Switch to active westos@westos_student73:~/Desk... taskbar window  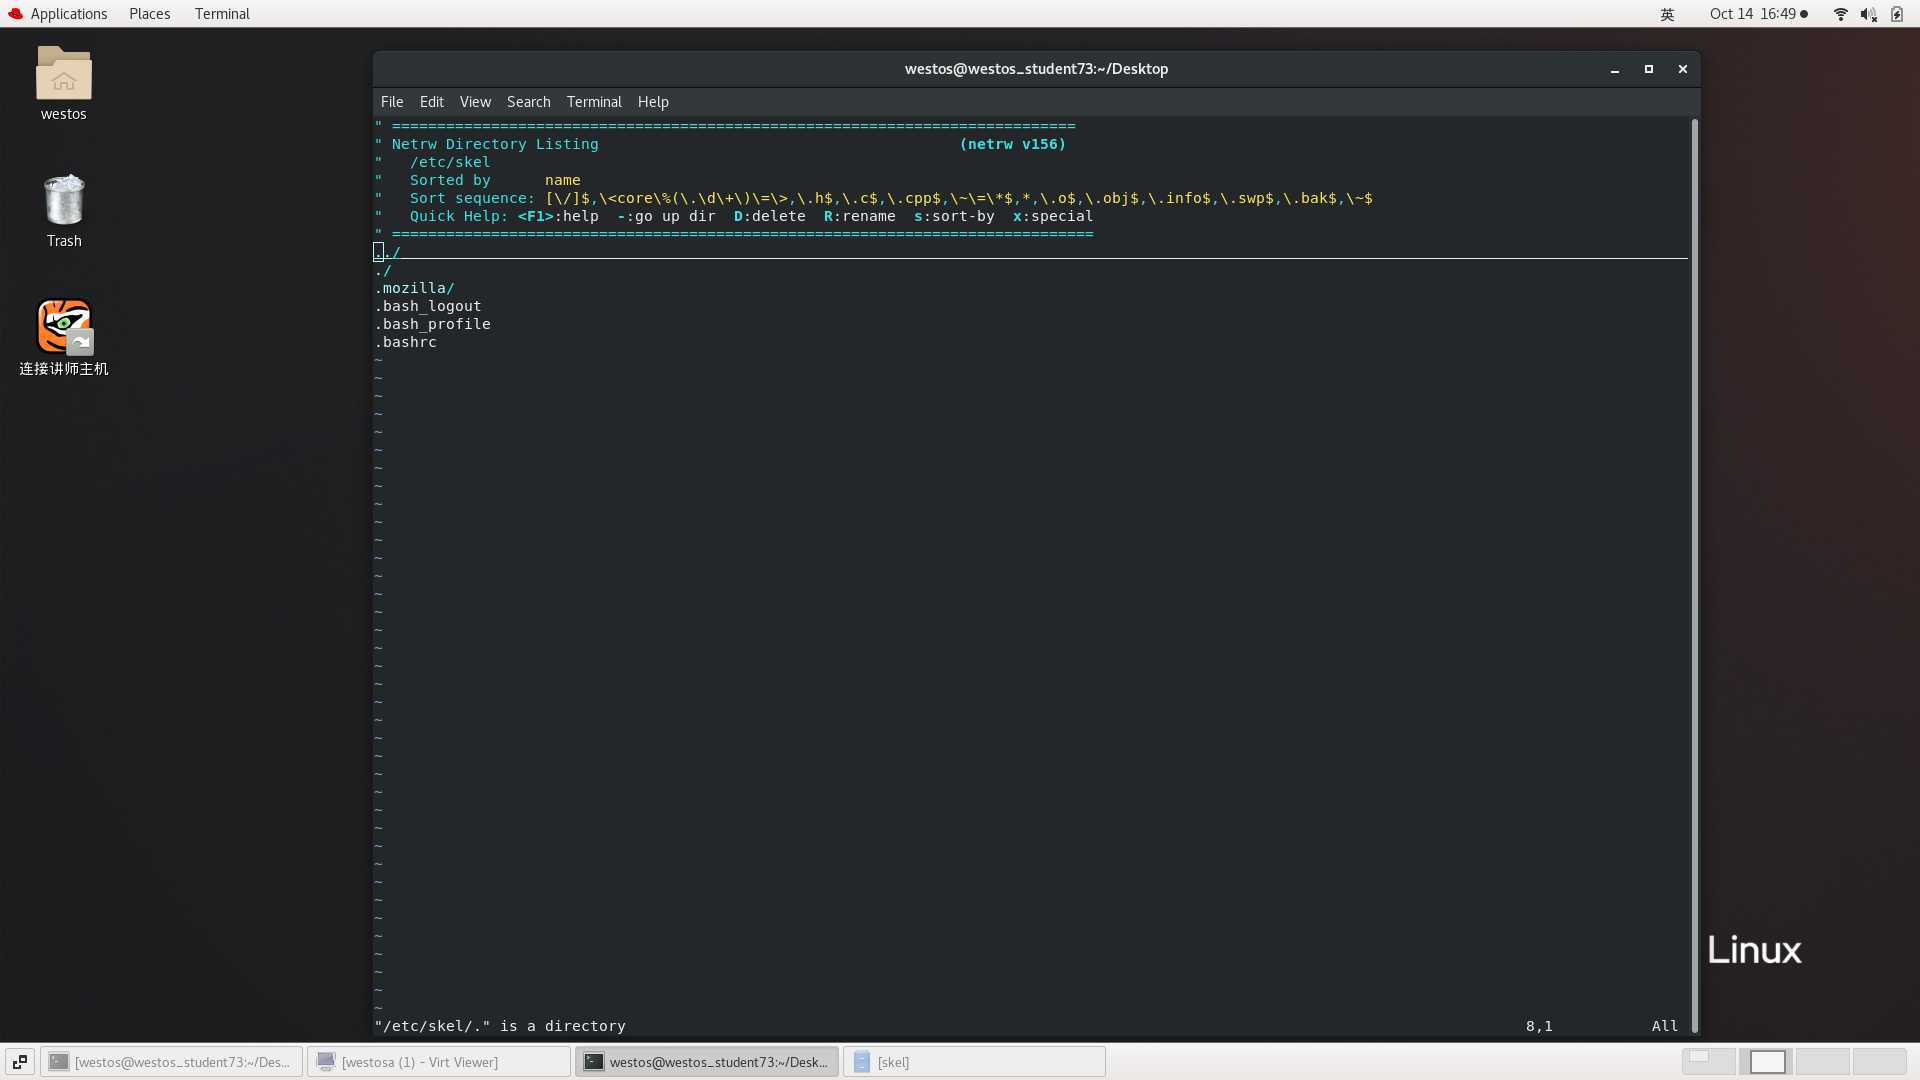click(707, 1062)
